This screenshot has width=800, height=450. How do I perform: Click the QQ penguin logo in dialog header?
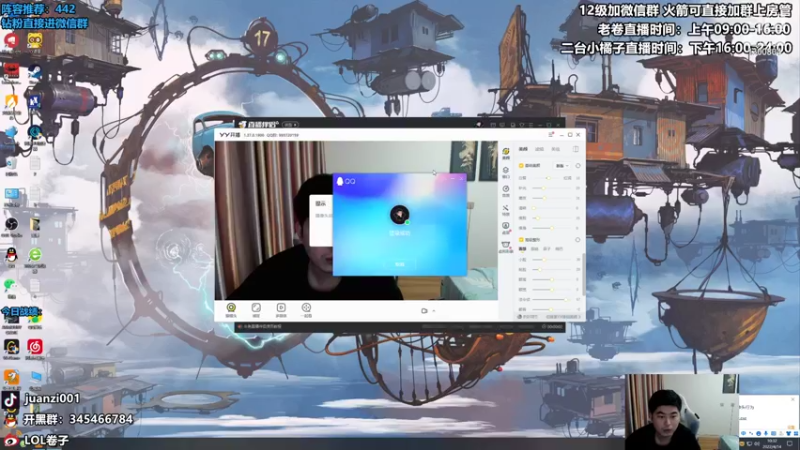tap(340, 181)
